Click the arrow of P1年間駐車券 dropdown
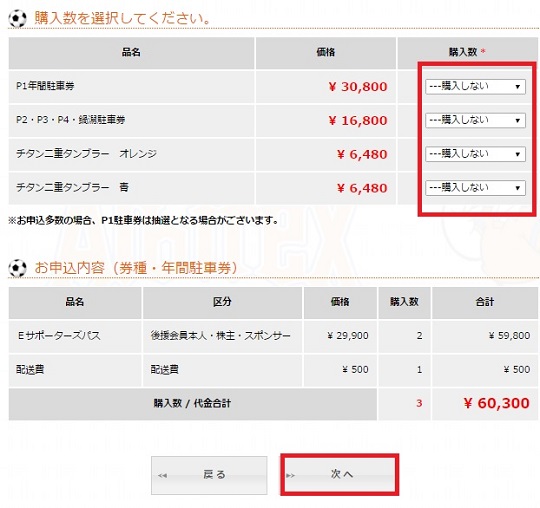Image resolution: width=540 pixels, height=508 pixels. [x=517, y=87]
